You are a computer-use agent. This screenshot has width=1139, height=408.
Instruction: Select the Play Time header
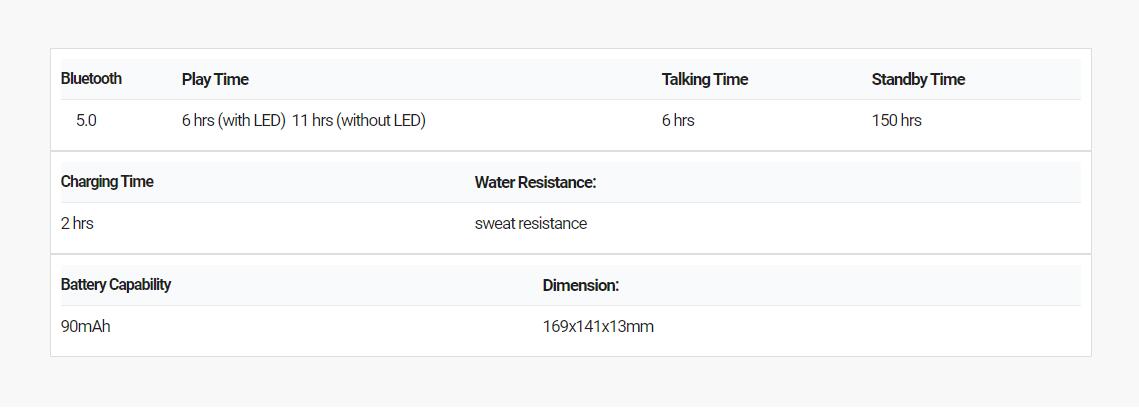coord(215,80)
